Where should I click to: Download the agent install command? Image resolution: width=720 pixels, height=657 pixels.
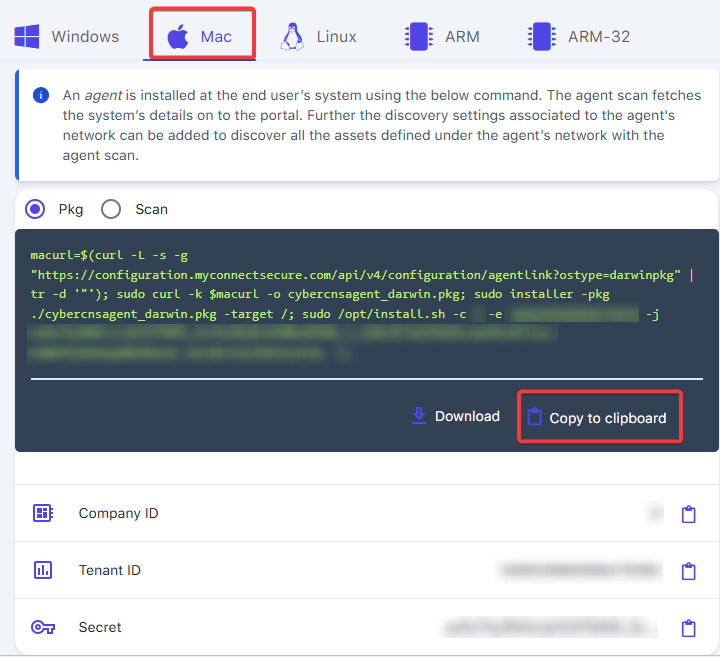(456, 416)
